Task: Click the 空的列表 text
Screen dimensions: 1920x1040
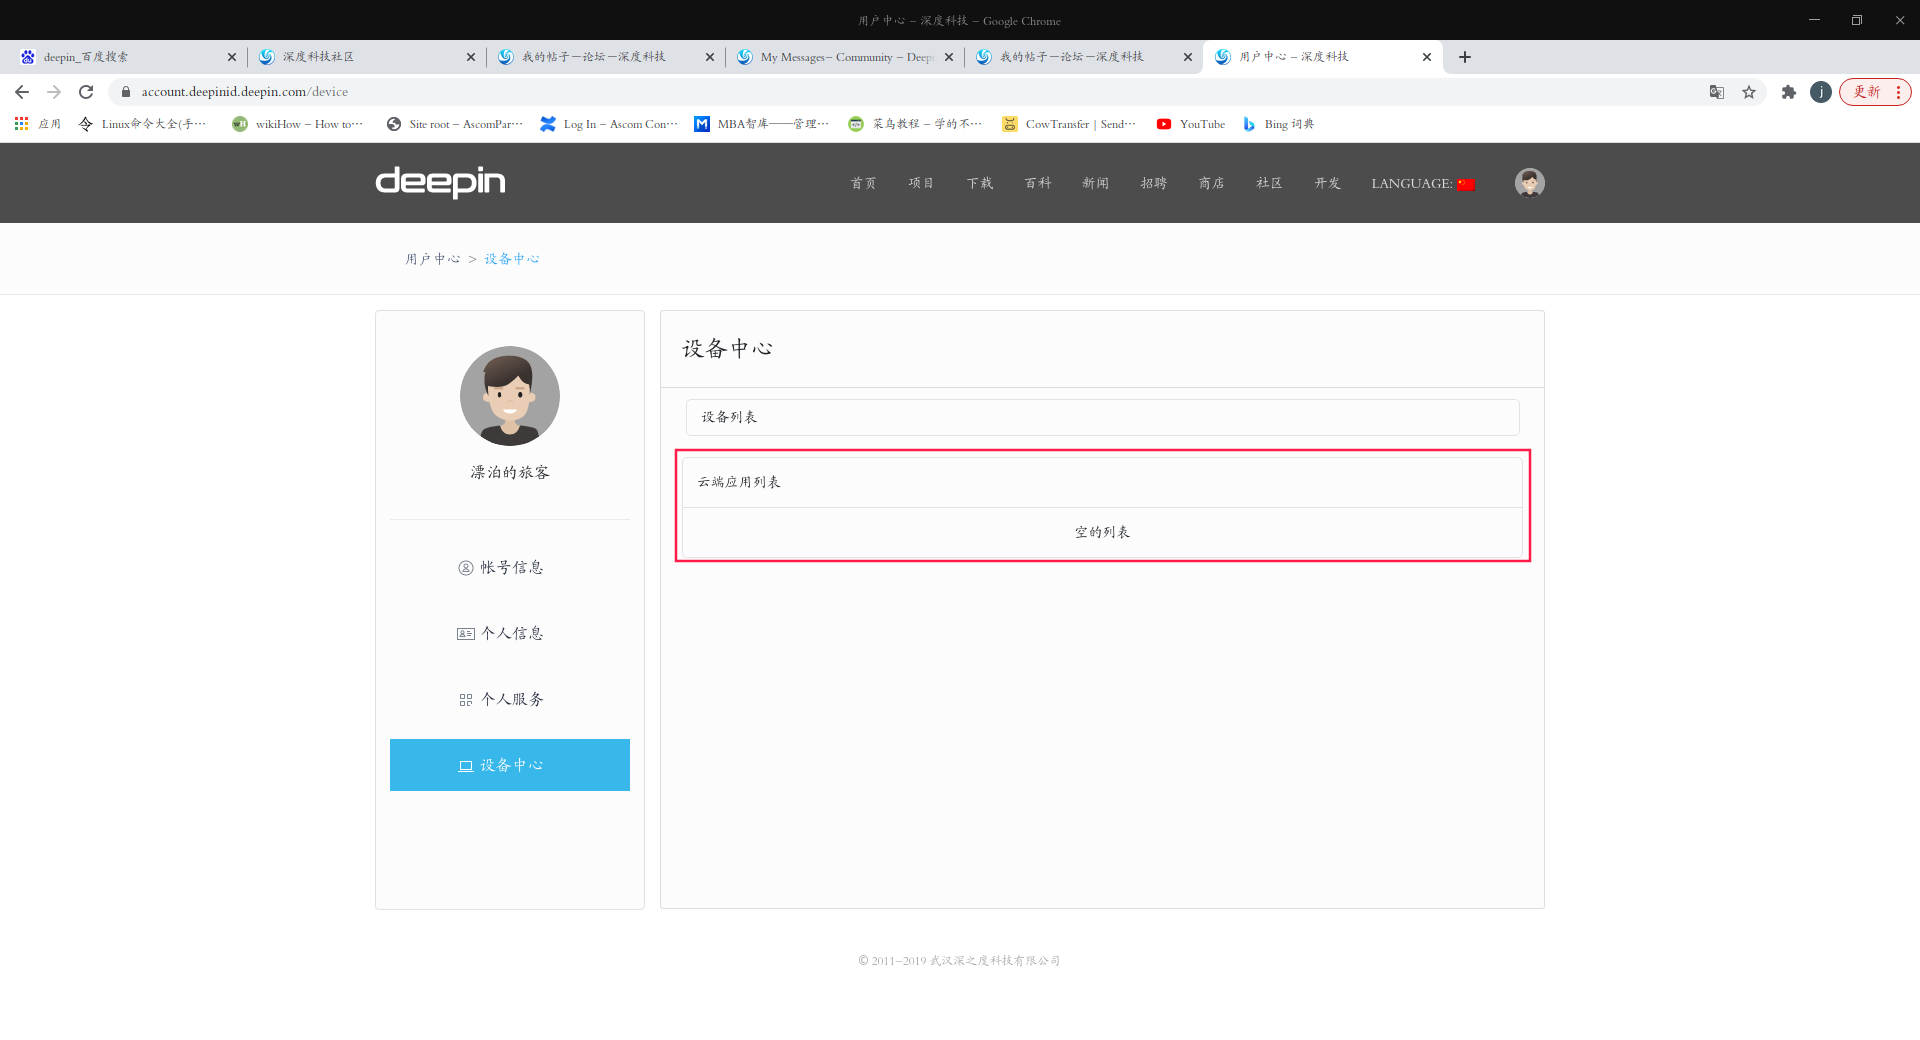Action: click(1102, 532)
